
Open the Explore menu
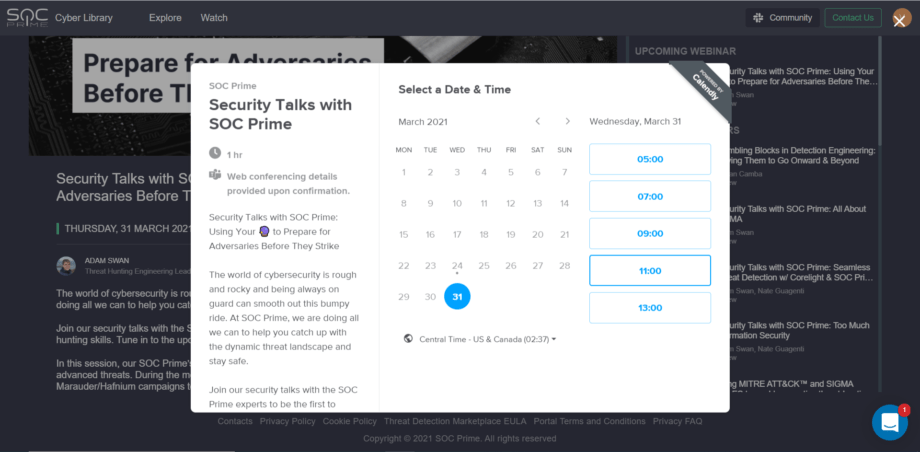click(x=165, y=18)
